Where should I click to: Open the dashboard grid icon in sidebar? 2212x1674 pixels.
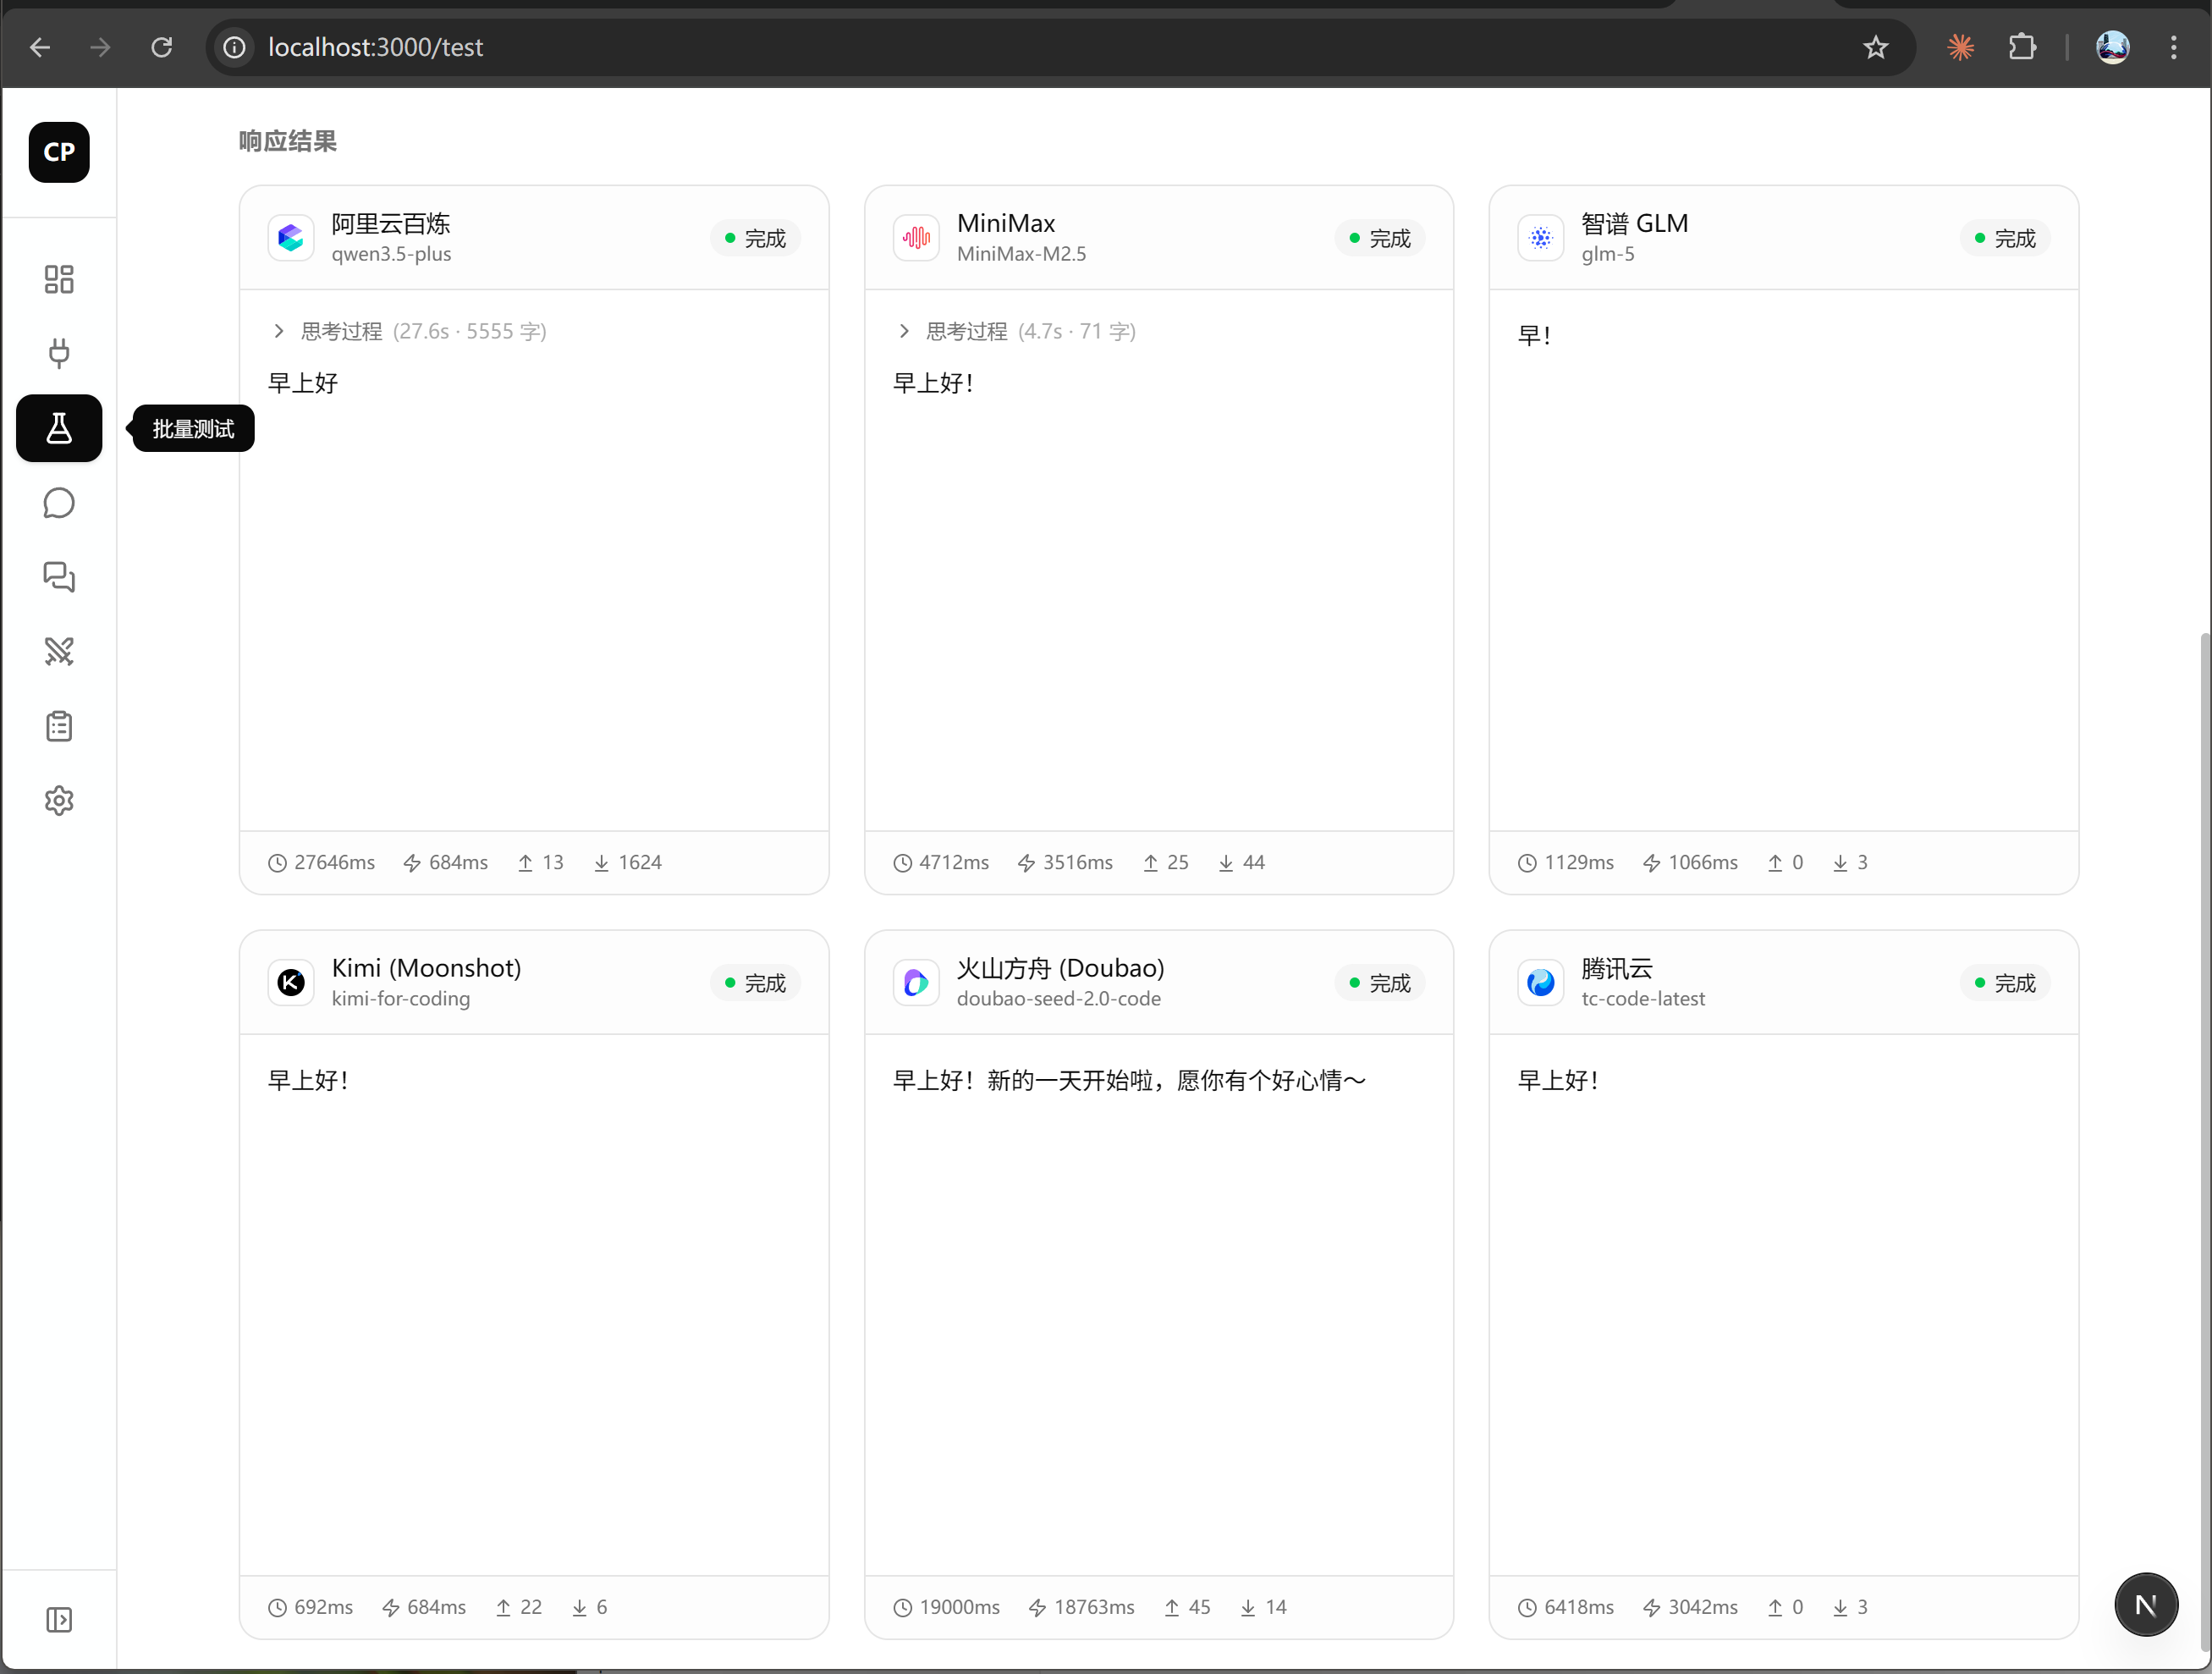pos(59,279)
